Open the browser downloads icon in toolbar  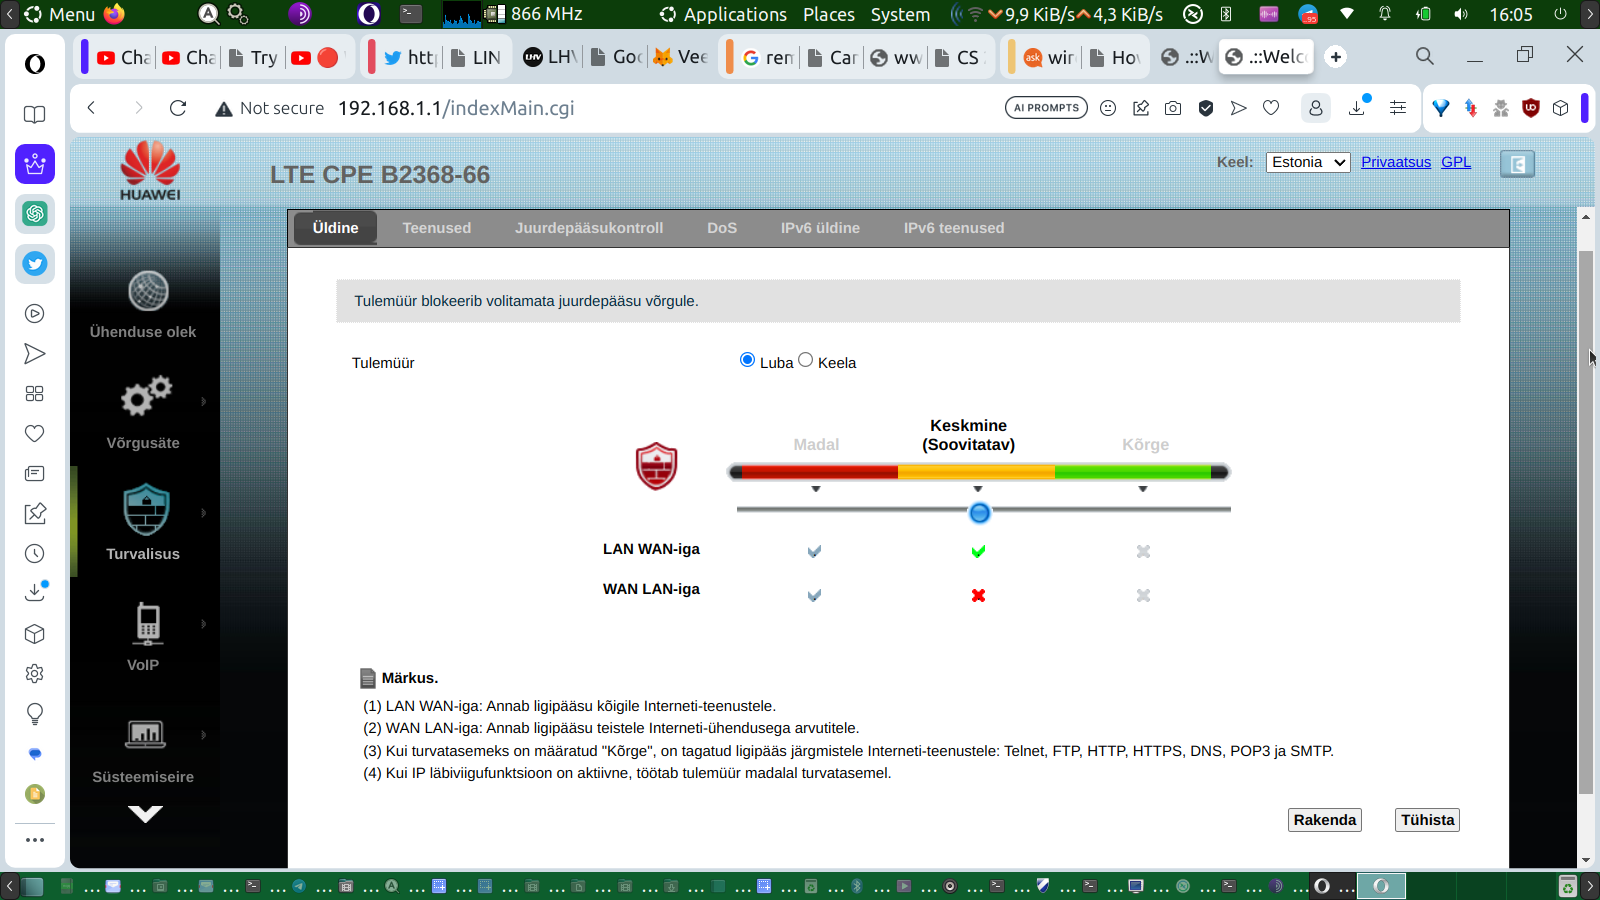click(1358, 107)
